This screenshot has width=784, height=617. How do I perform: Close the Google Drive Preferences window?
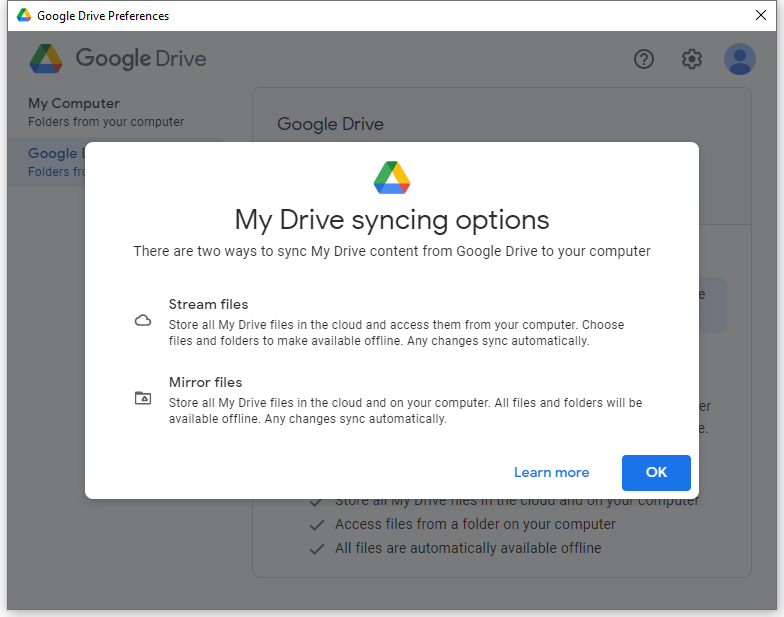click(761, 15)
